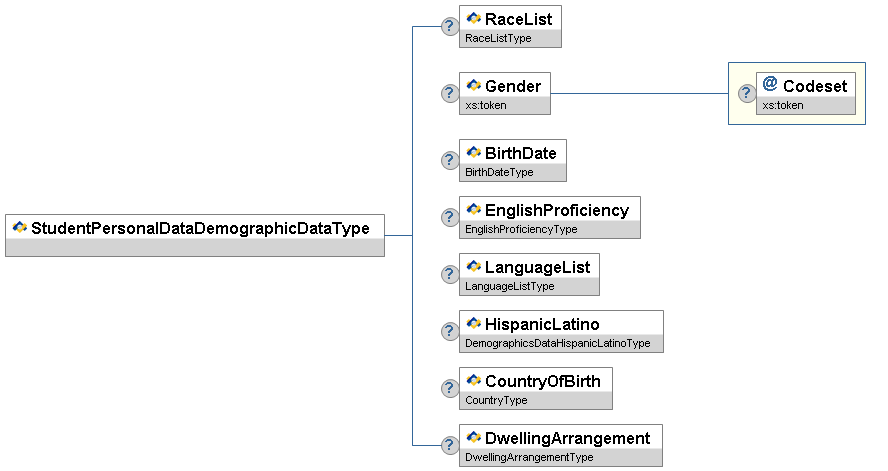This screenshot has height=471, width=888.
Task: Click question mark icon beside LanguageList
Action: tap(450, 274)
